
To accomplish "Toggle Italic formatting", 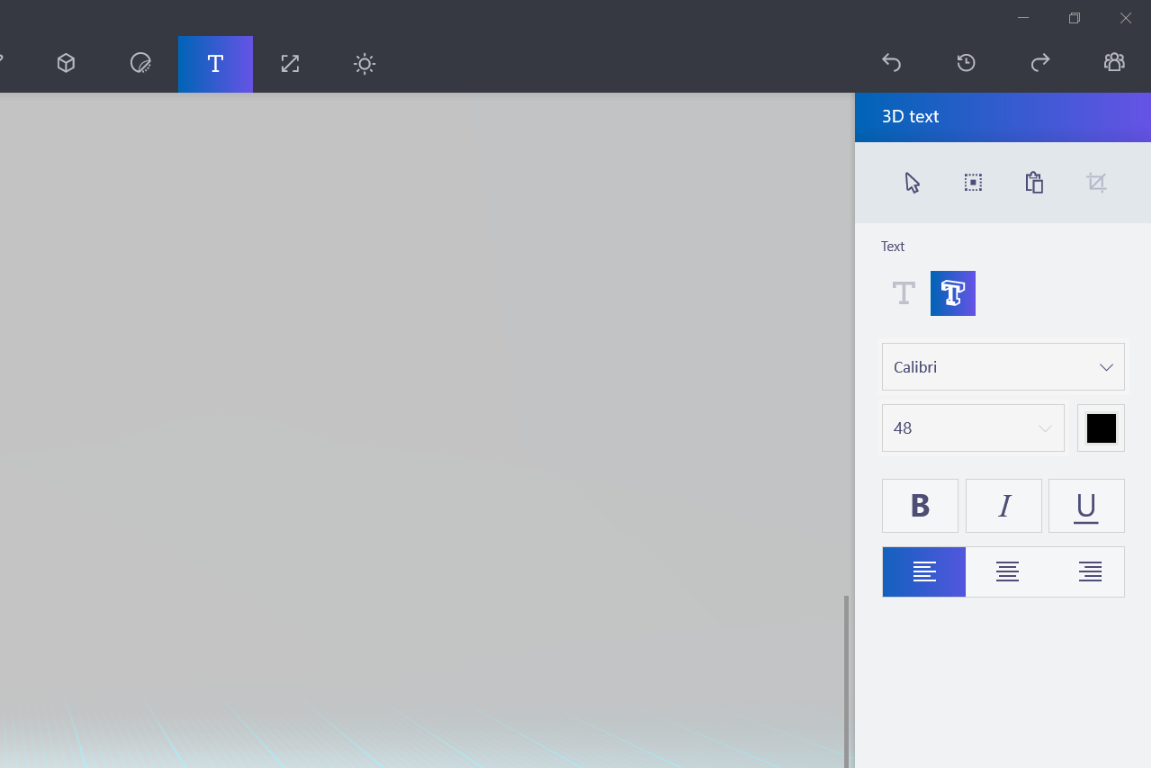I will point(1003,506).
